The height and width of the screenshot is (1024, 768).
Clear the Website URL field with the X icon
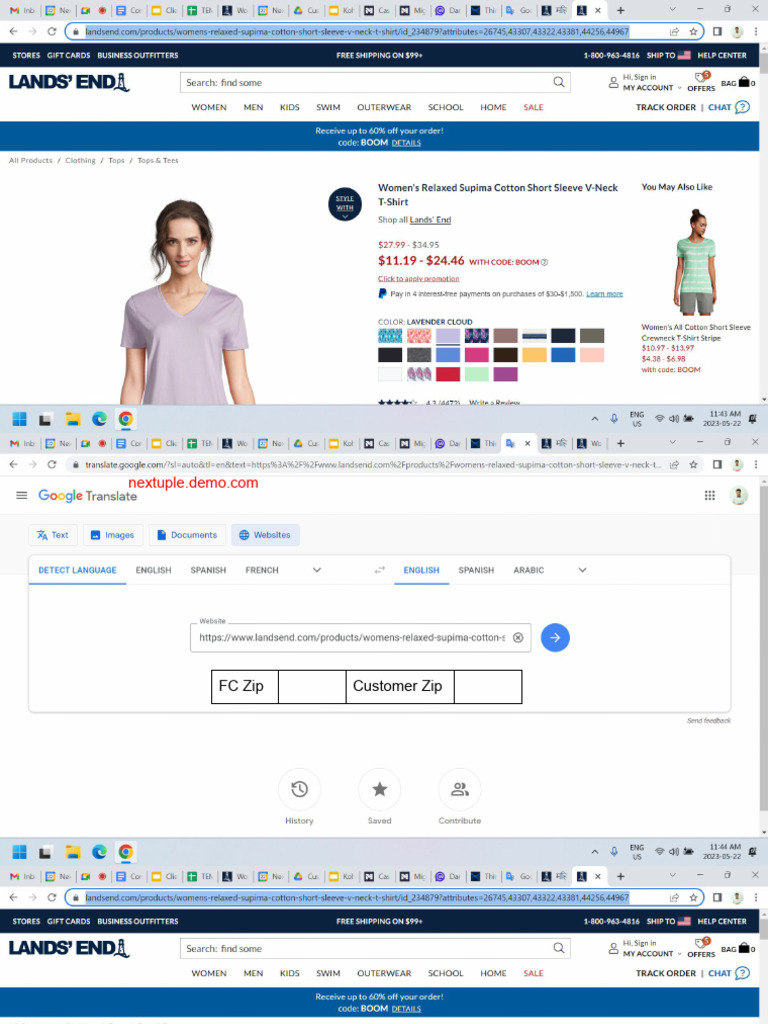coord(518,637)
